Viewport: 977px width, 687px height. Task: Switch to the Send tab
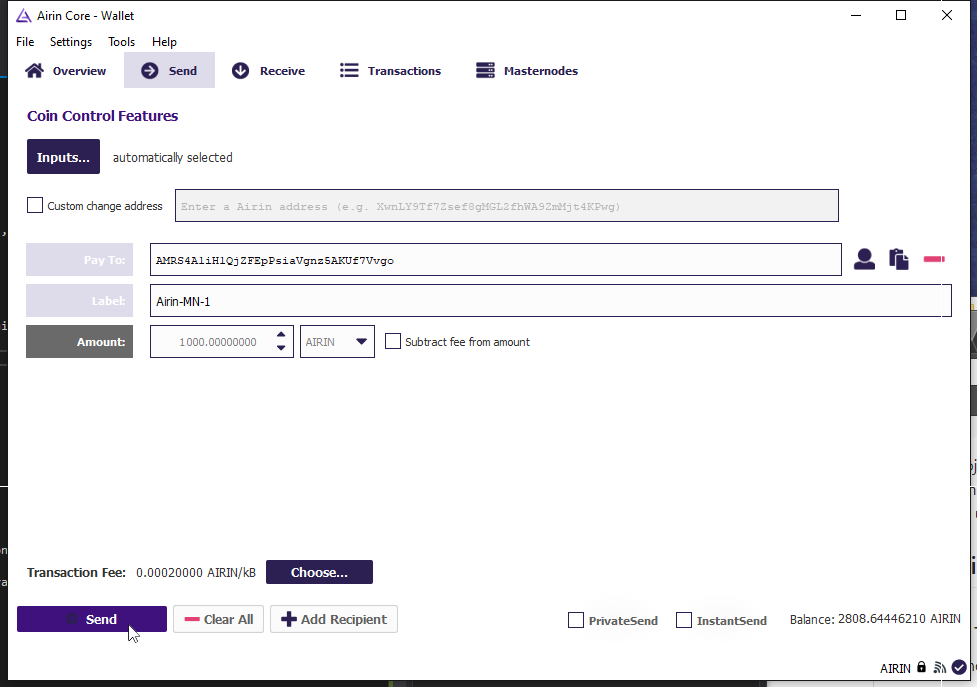tap(169, 70)
